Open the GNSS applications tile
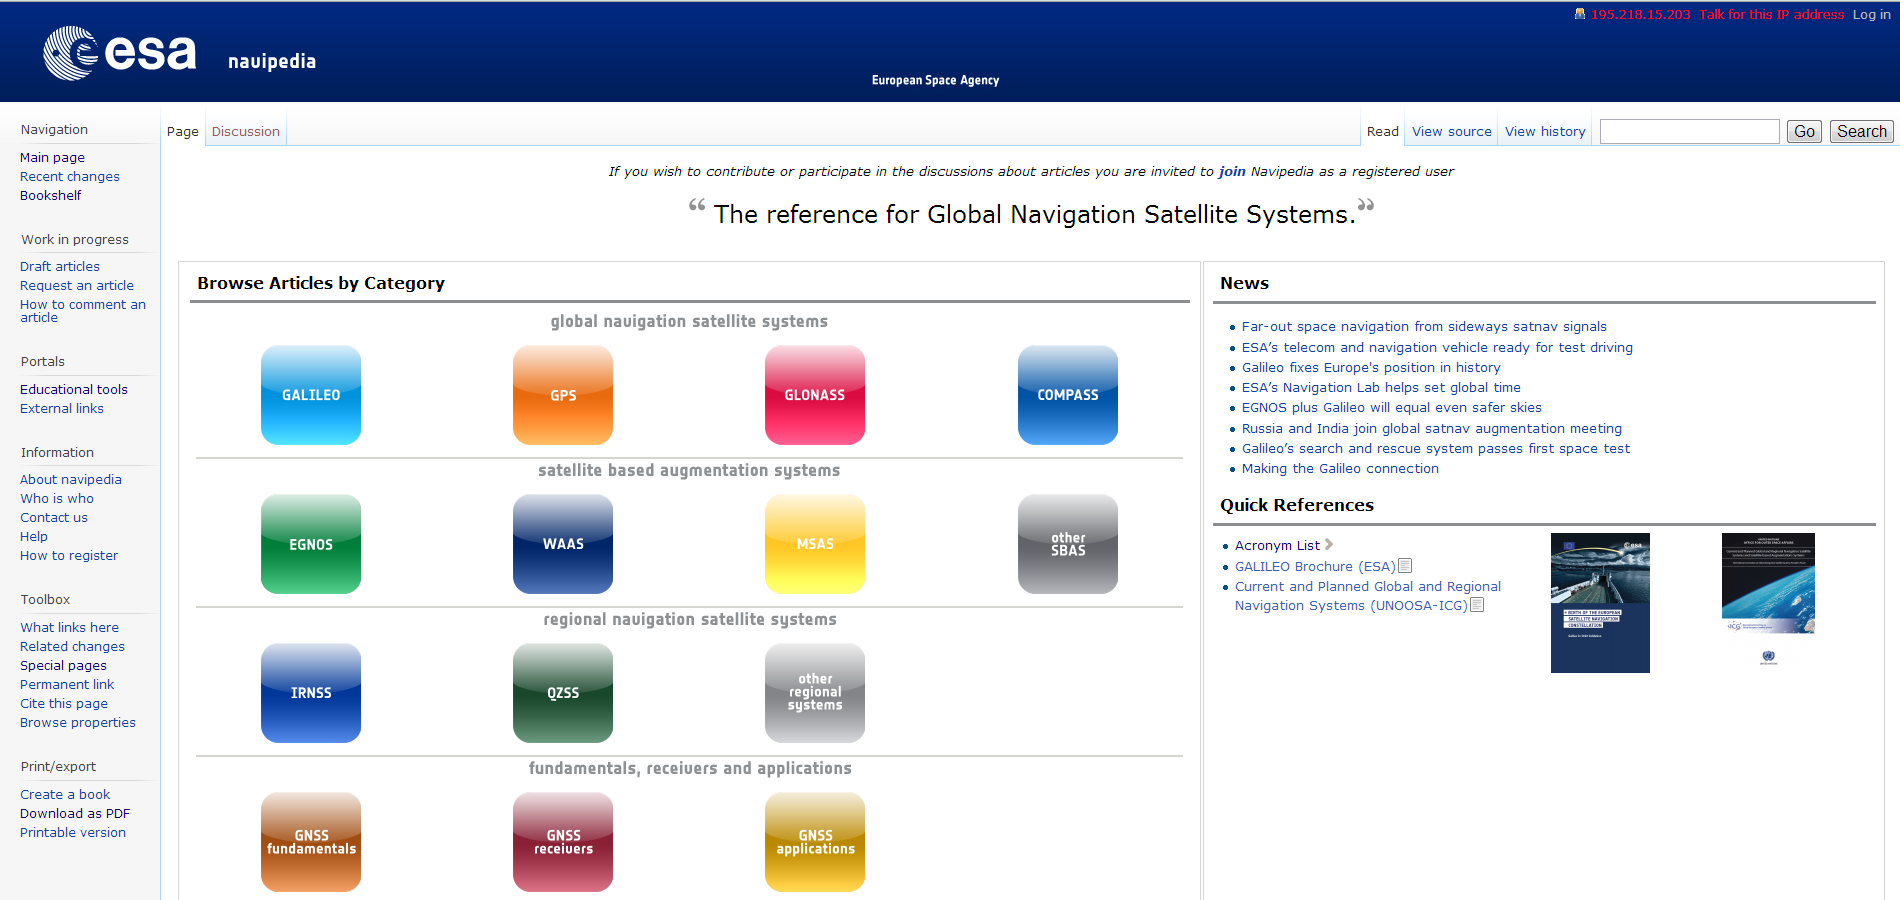 tap(815, 842)
